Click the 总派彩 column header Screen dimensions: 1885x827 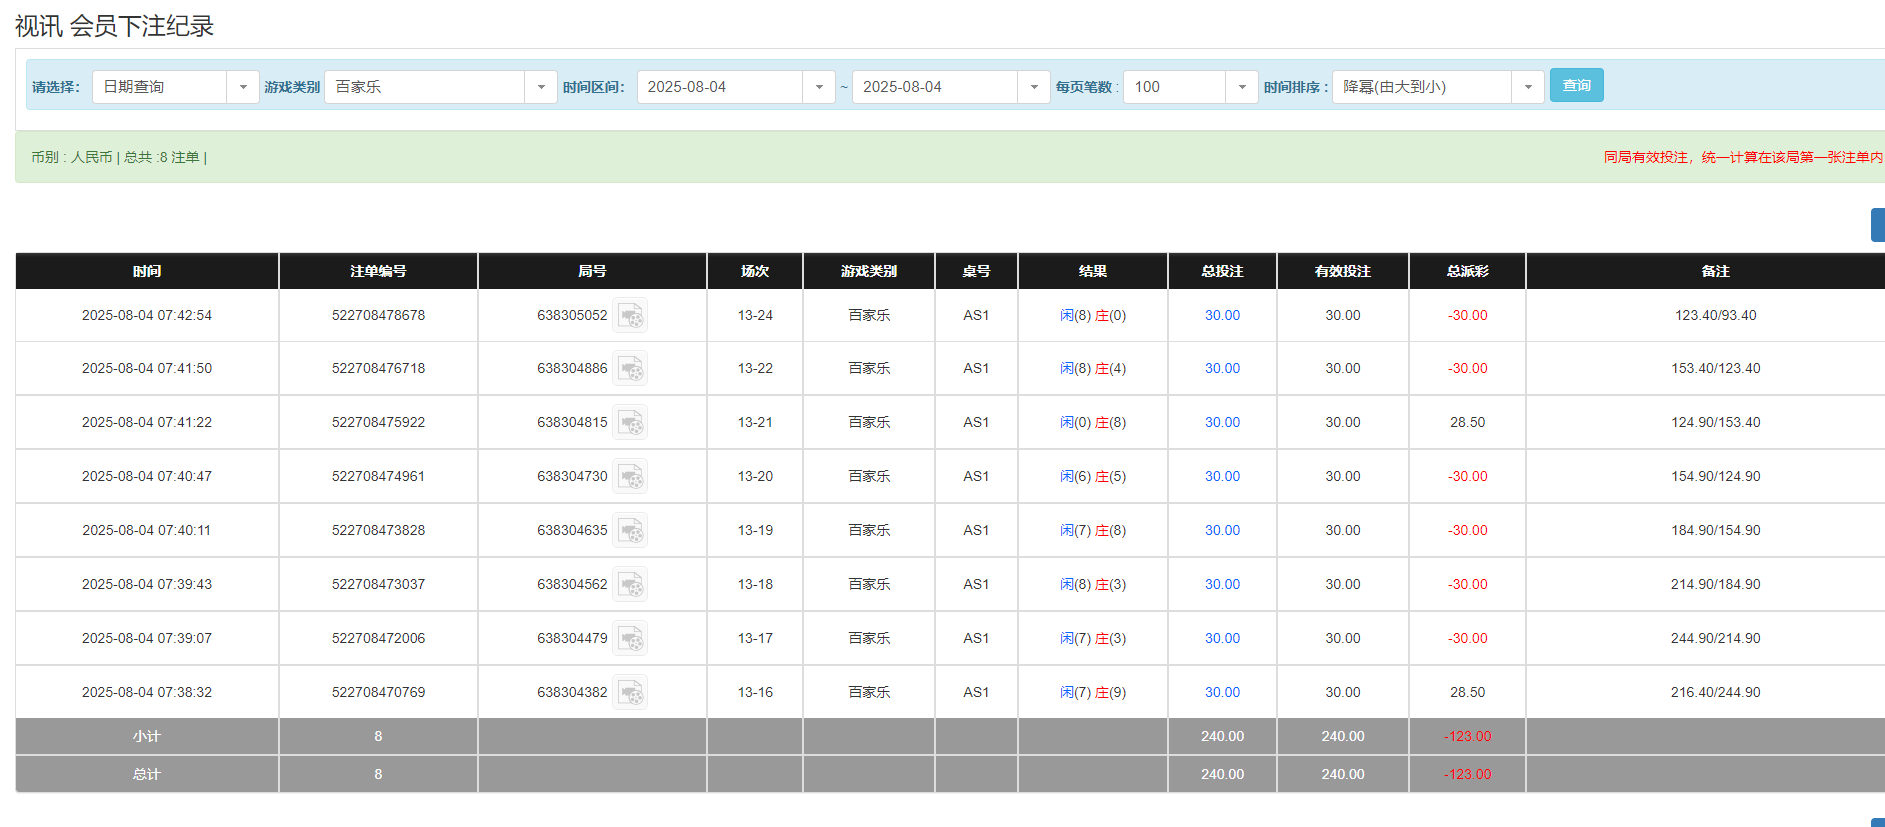[1467, 271]
